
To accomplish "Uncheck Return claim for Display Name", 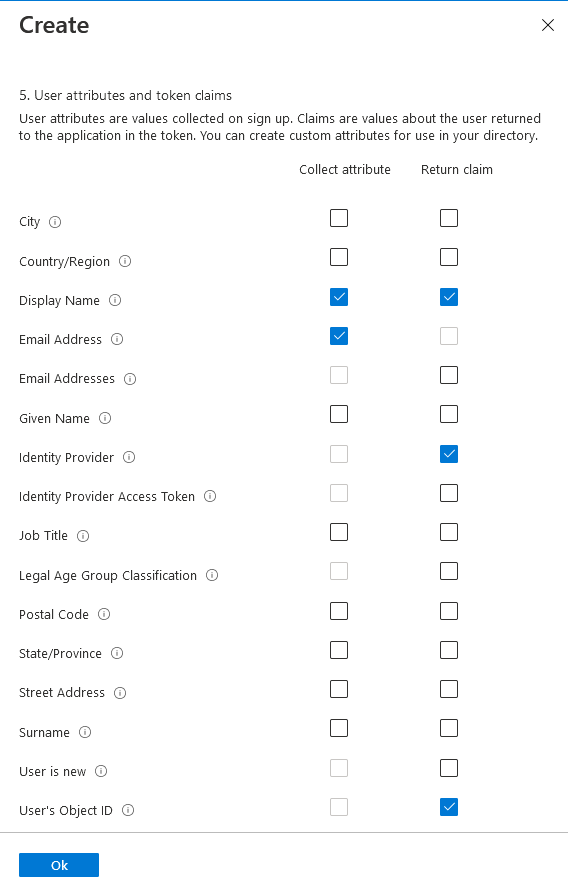I will pos(449,297).
